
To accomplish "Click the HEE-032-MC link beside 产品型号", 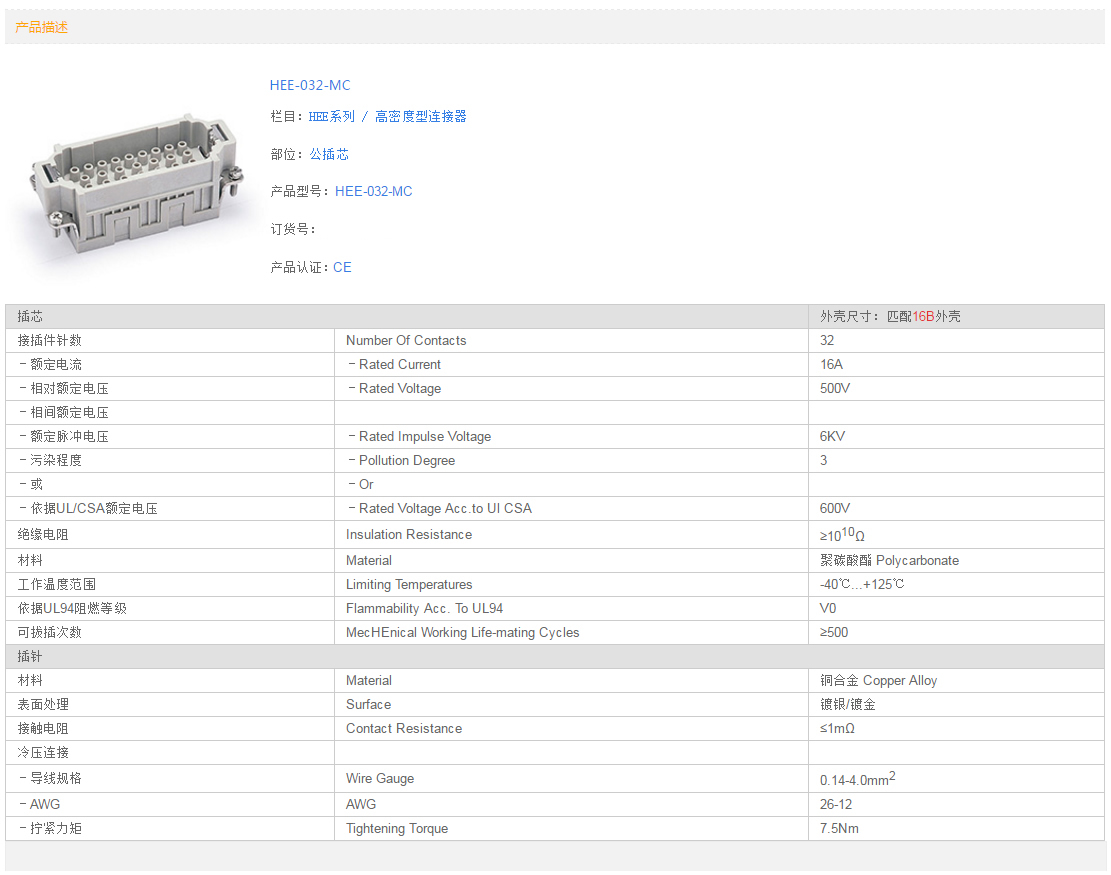I will [373, 191].
